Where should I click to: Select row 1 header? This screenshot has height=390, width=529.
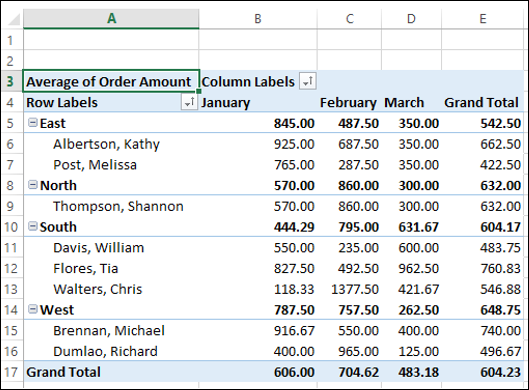point(11,40)
